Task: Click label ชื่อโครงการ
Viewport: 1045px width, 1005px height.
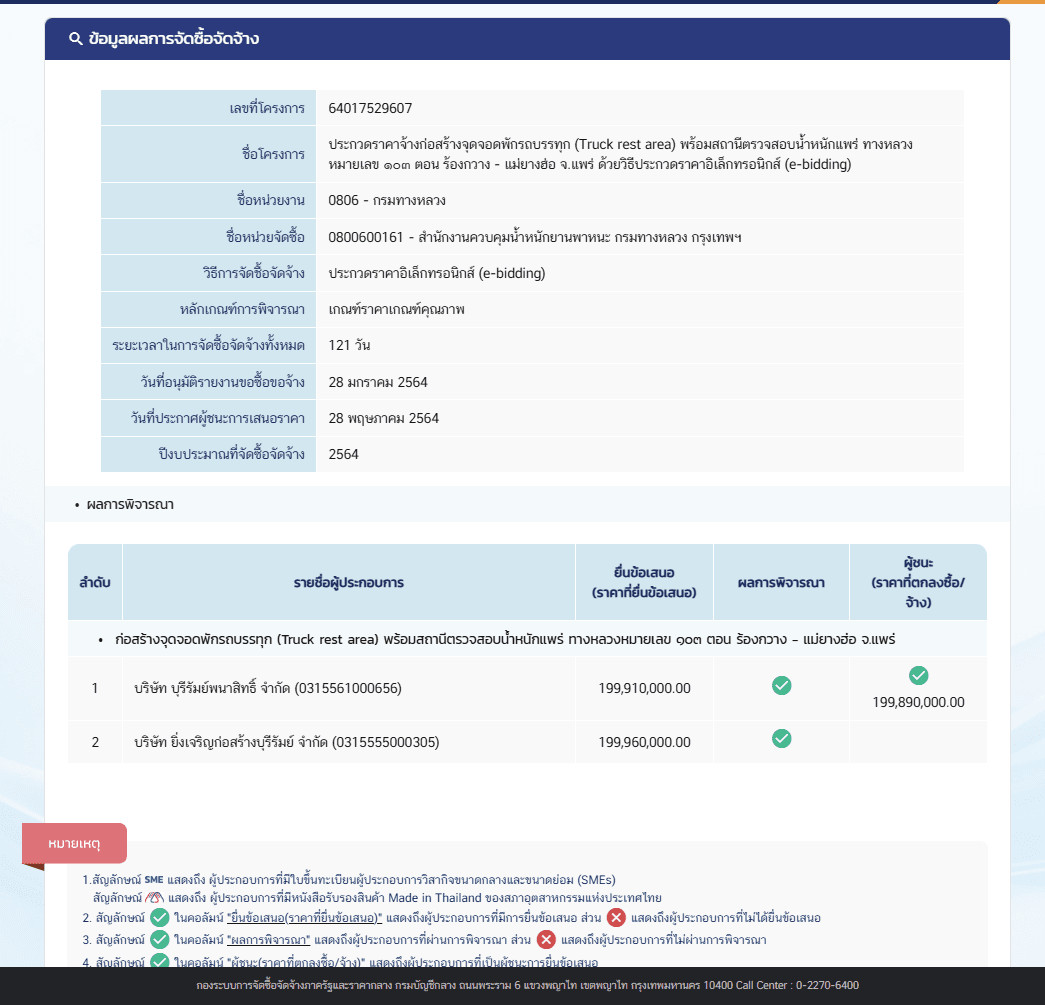Action: click(273, 154)
